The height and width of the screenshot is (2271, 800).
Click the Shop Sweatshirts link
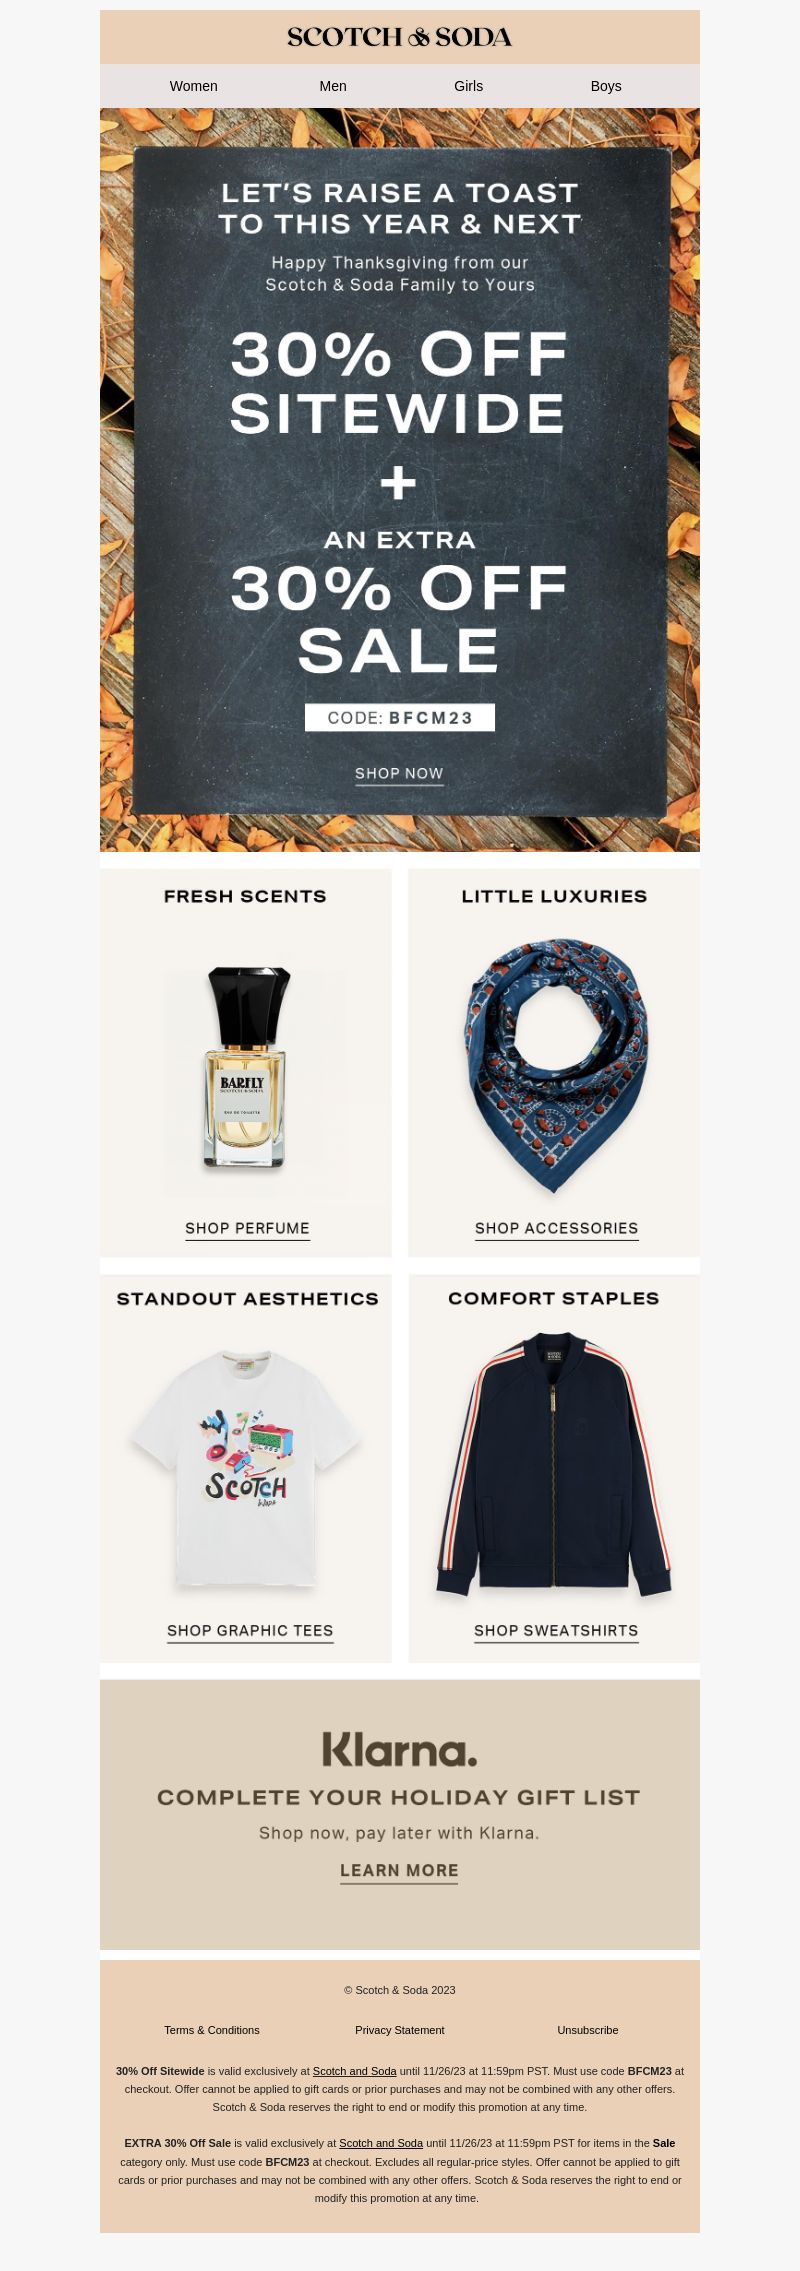pos(556,1631)
